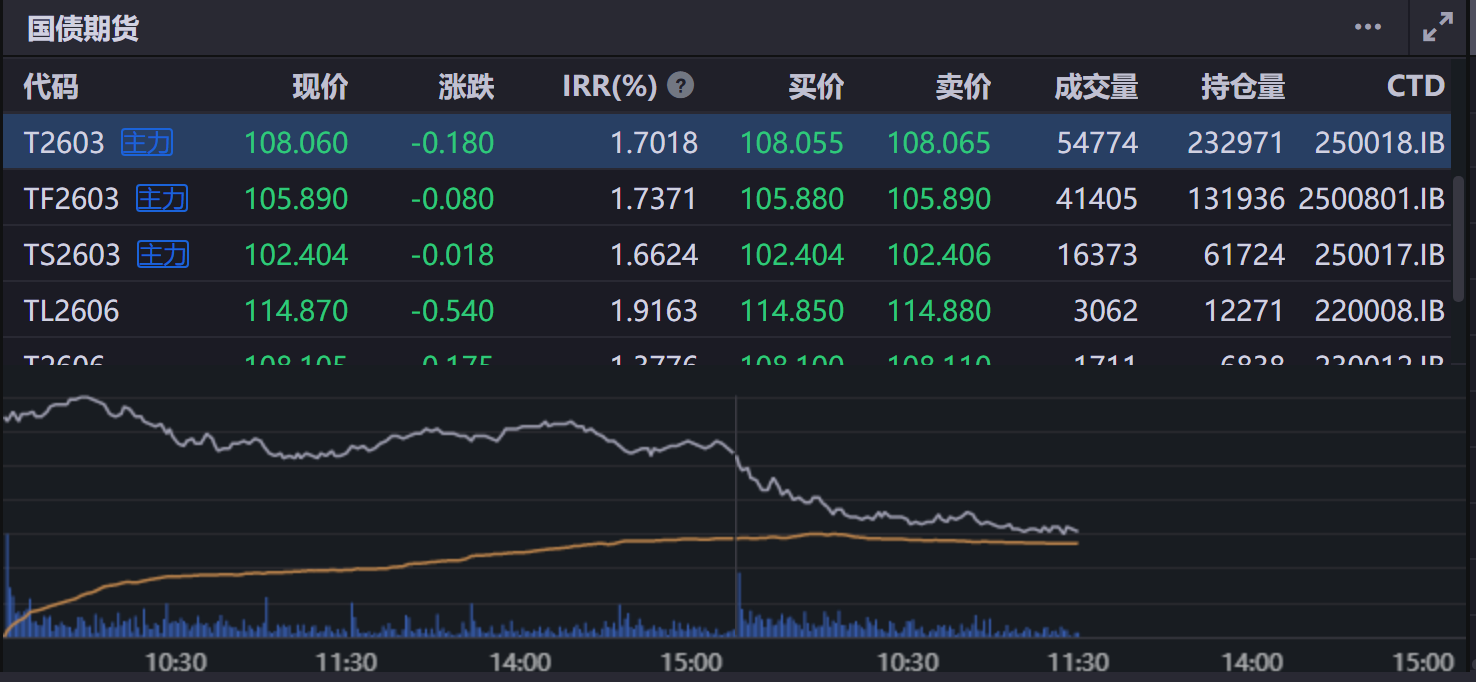Click the IRR(%) help question mark icon
Image resolution: width=1476 pixels, height=682 pixels.
point(681,86)
